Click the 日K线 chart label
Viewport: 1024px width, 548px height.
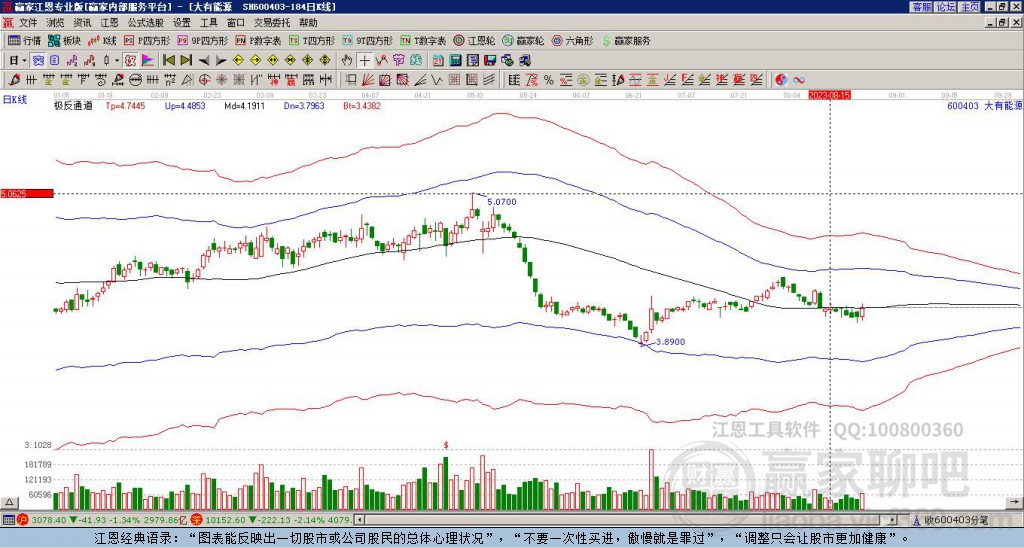[x=15, y=100]
